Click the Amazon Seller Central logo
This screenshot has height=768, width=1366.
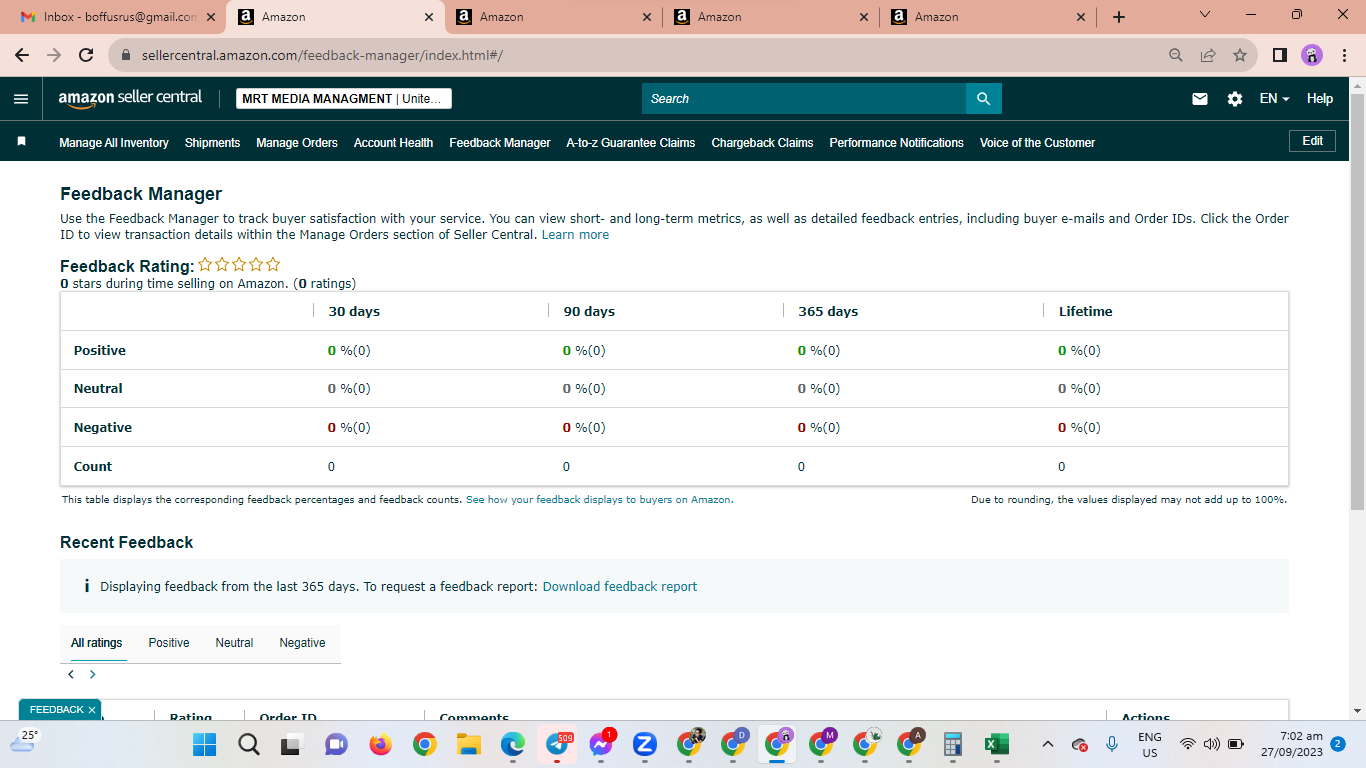[130, 98]
